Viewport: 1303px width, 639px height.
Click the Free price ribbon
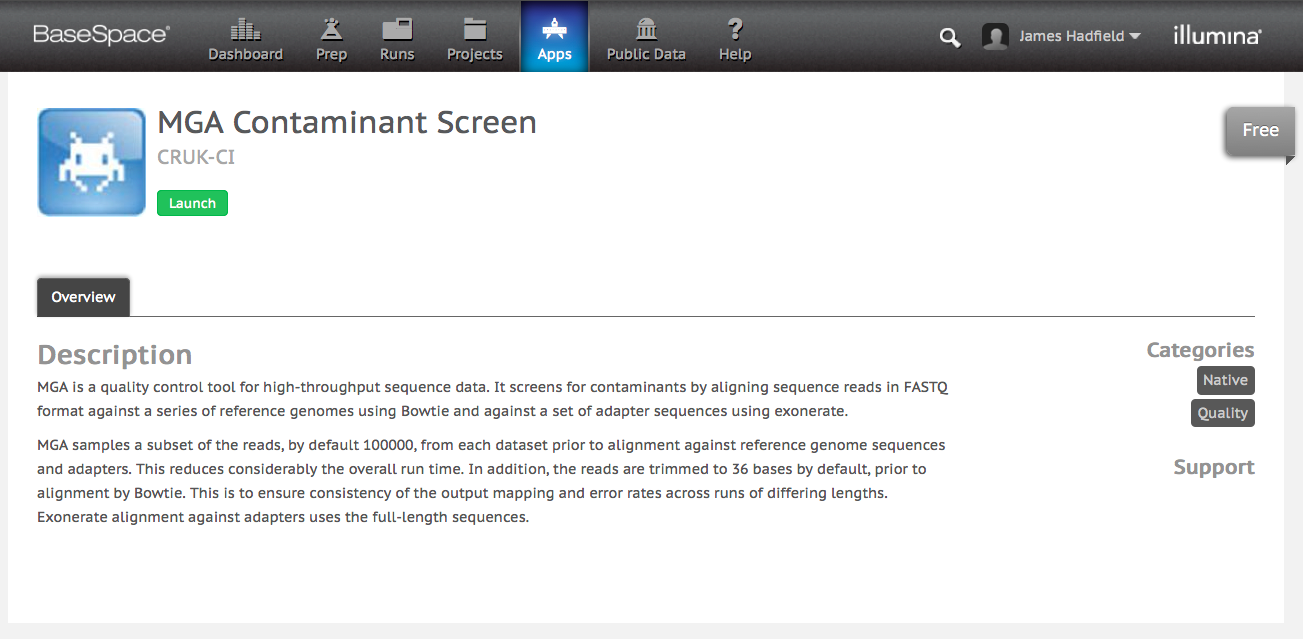[x=1259, y=131]
